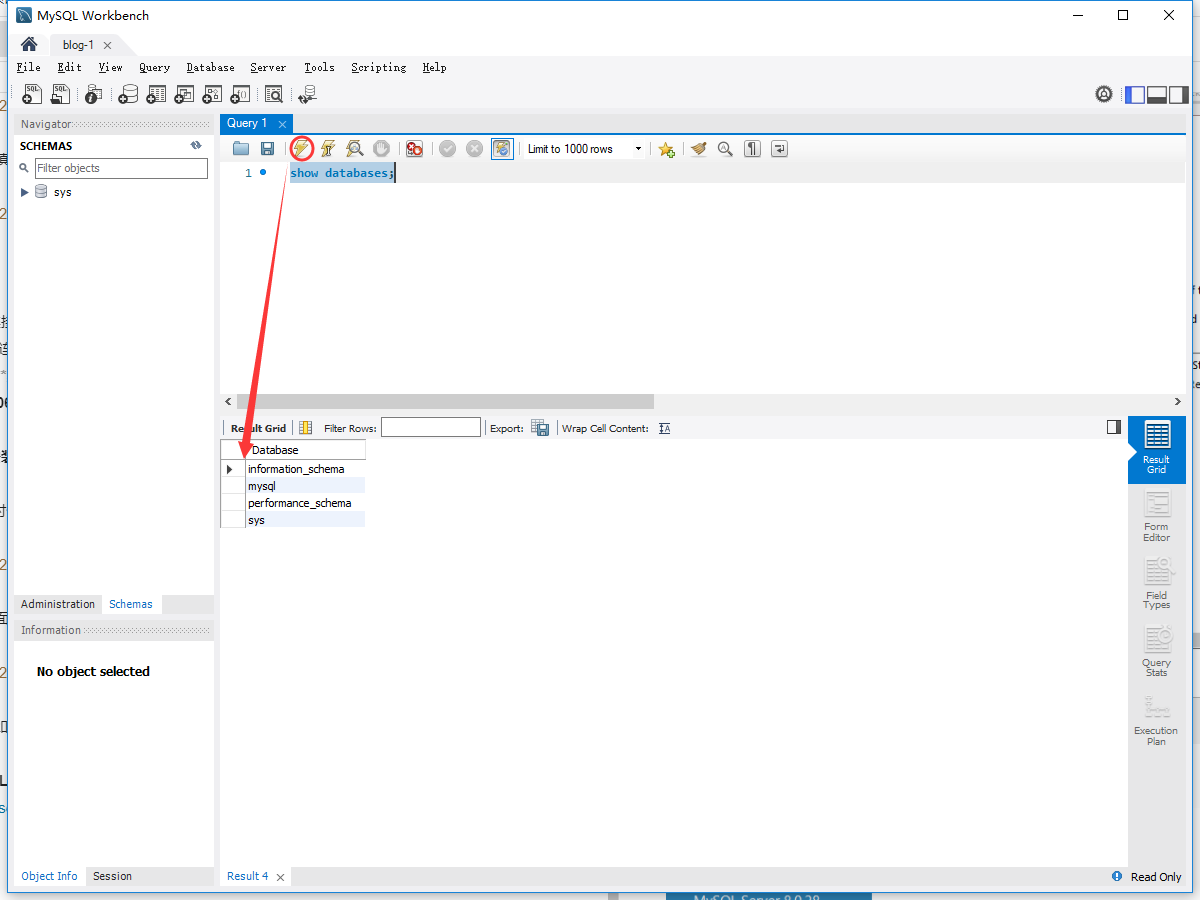Image resolution: width=1200 pixels, height=900 pixels.
Task: Search table data icon
Action: 274,94
